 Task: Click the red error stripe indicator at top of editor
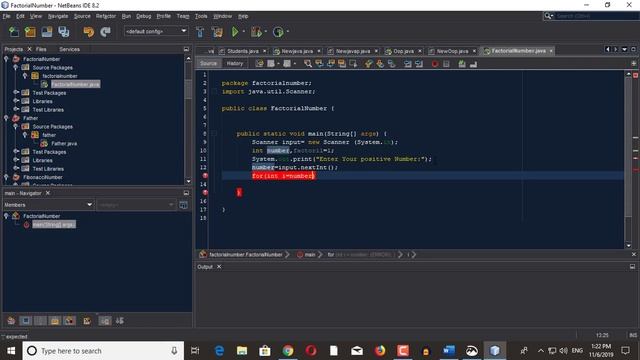point(636,76)
